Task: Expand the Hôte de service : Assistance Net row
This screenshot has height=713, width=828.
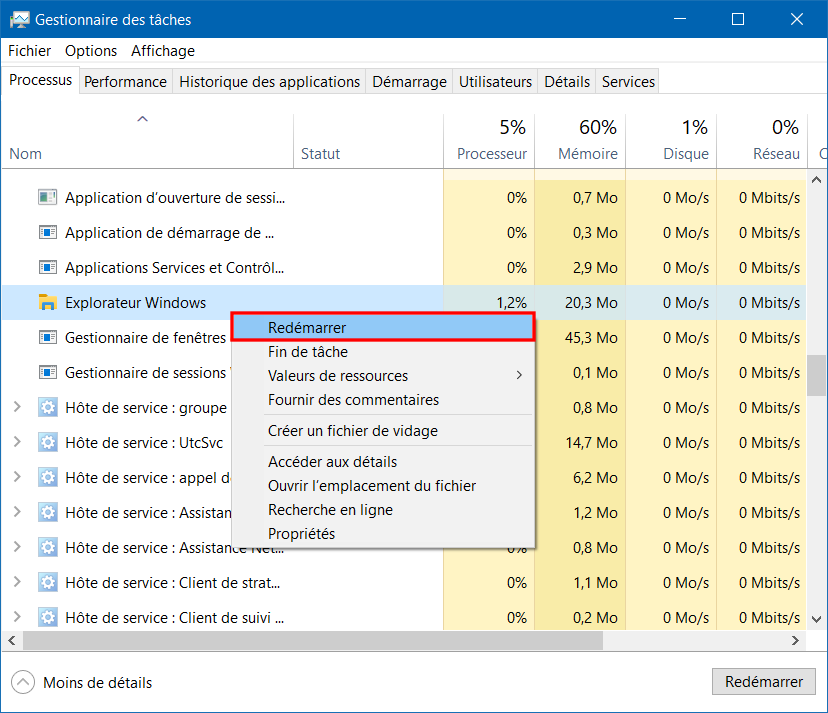Action: pyautogui.click(x=17, y=547)
